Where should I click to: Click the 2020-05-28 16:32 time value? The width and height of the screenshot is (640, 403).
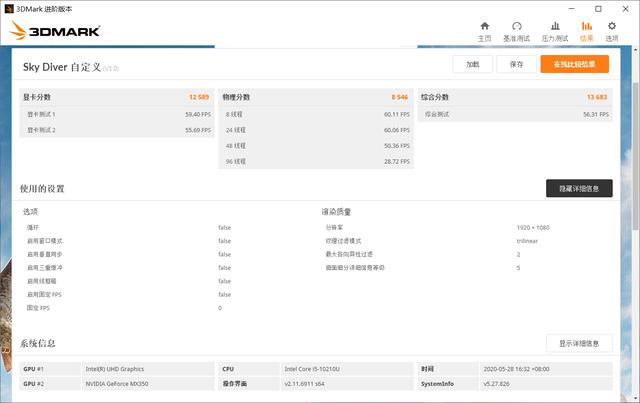coord(516,369)
